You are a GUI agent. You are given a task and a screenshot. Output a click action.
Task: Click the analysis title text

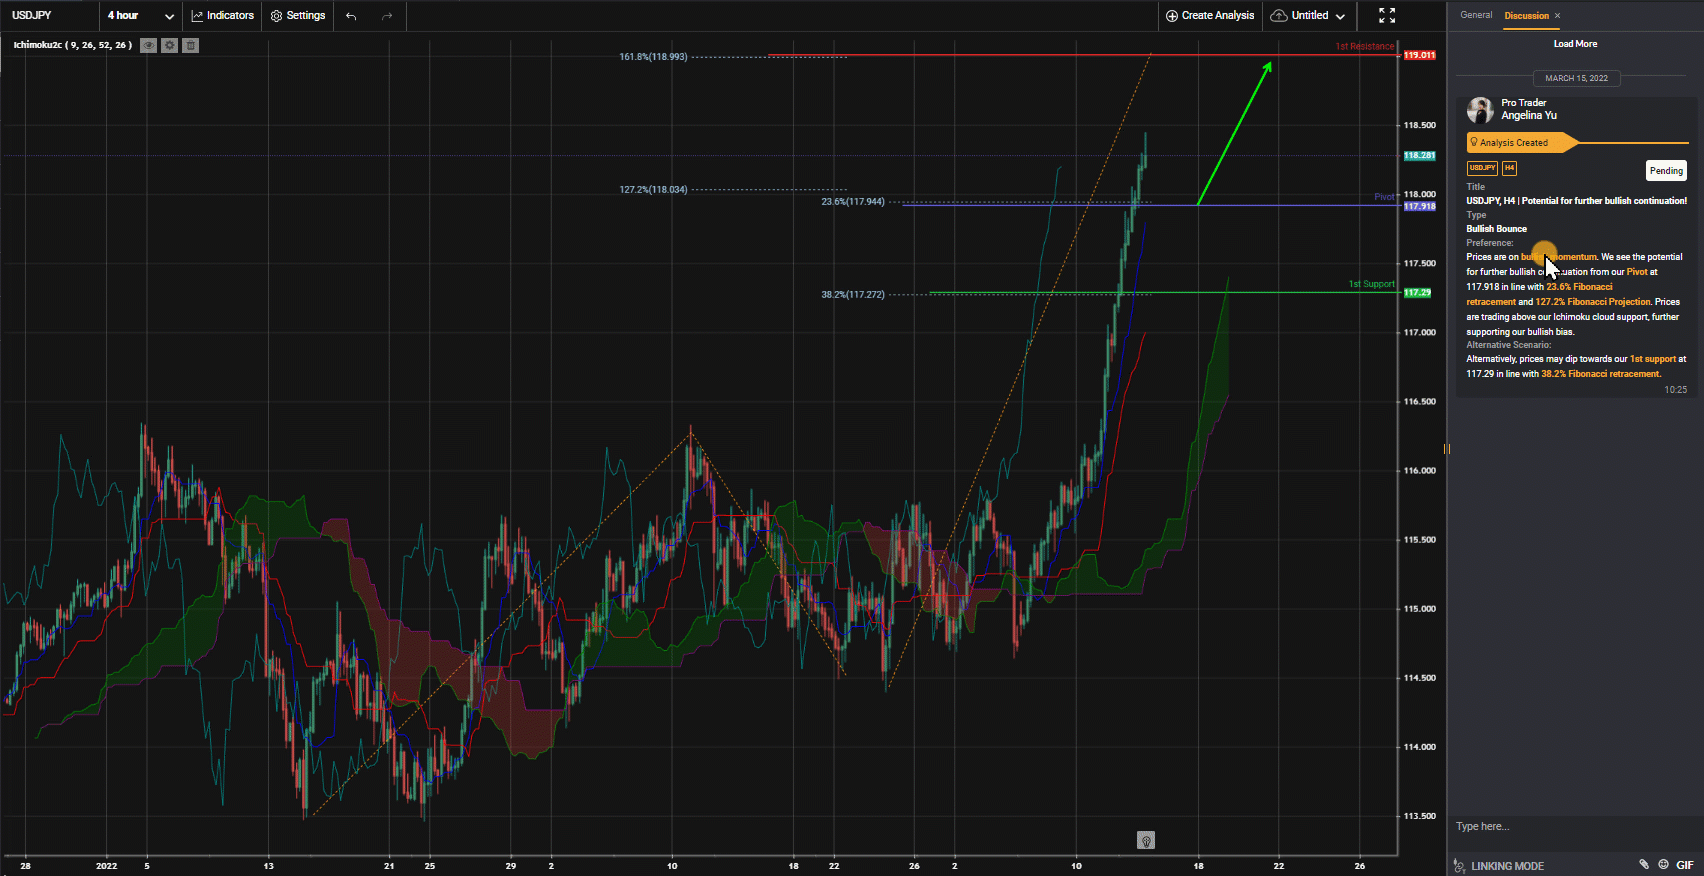tap(1576, 201)
